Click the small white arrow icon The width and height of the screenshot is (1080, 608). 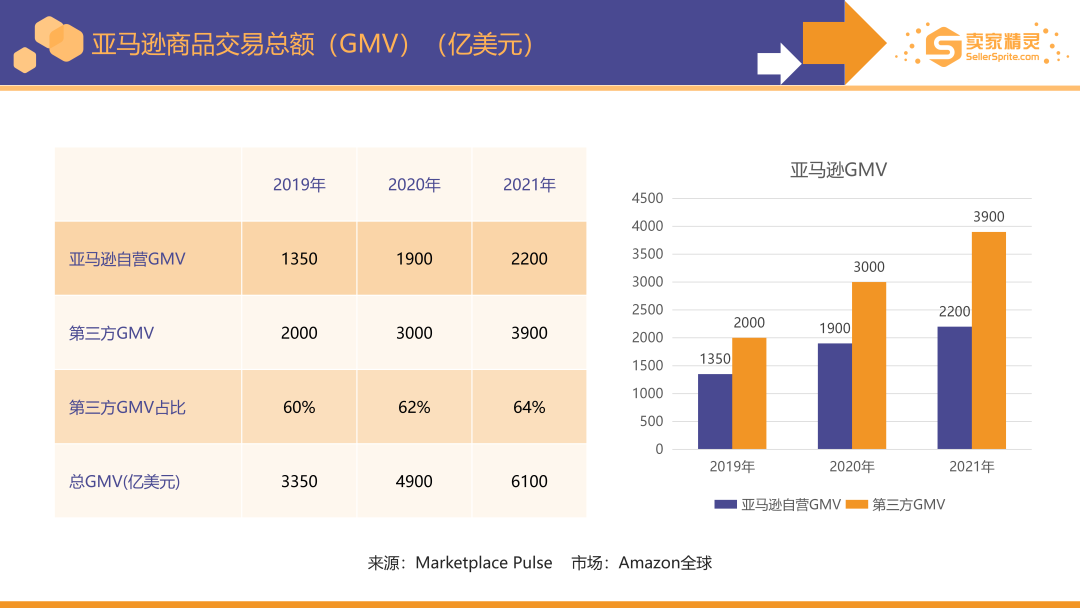[x=778, y=62]
